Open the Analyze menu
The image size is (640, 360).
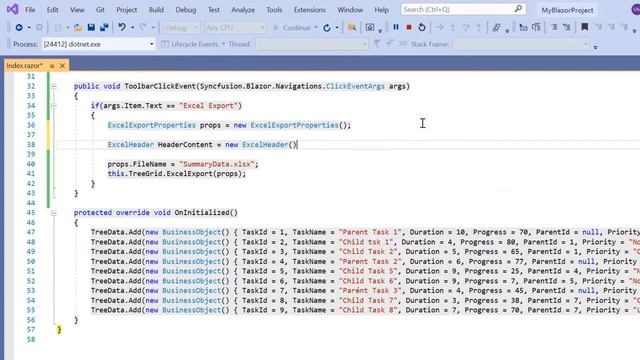(243, 9)
